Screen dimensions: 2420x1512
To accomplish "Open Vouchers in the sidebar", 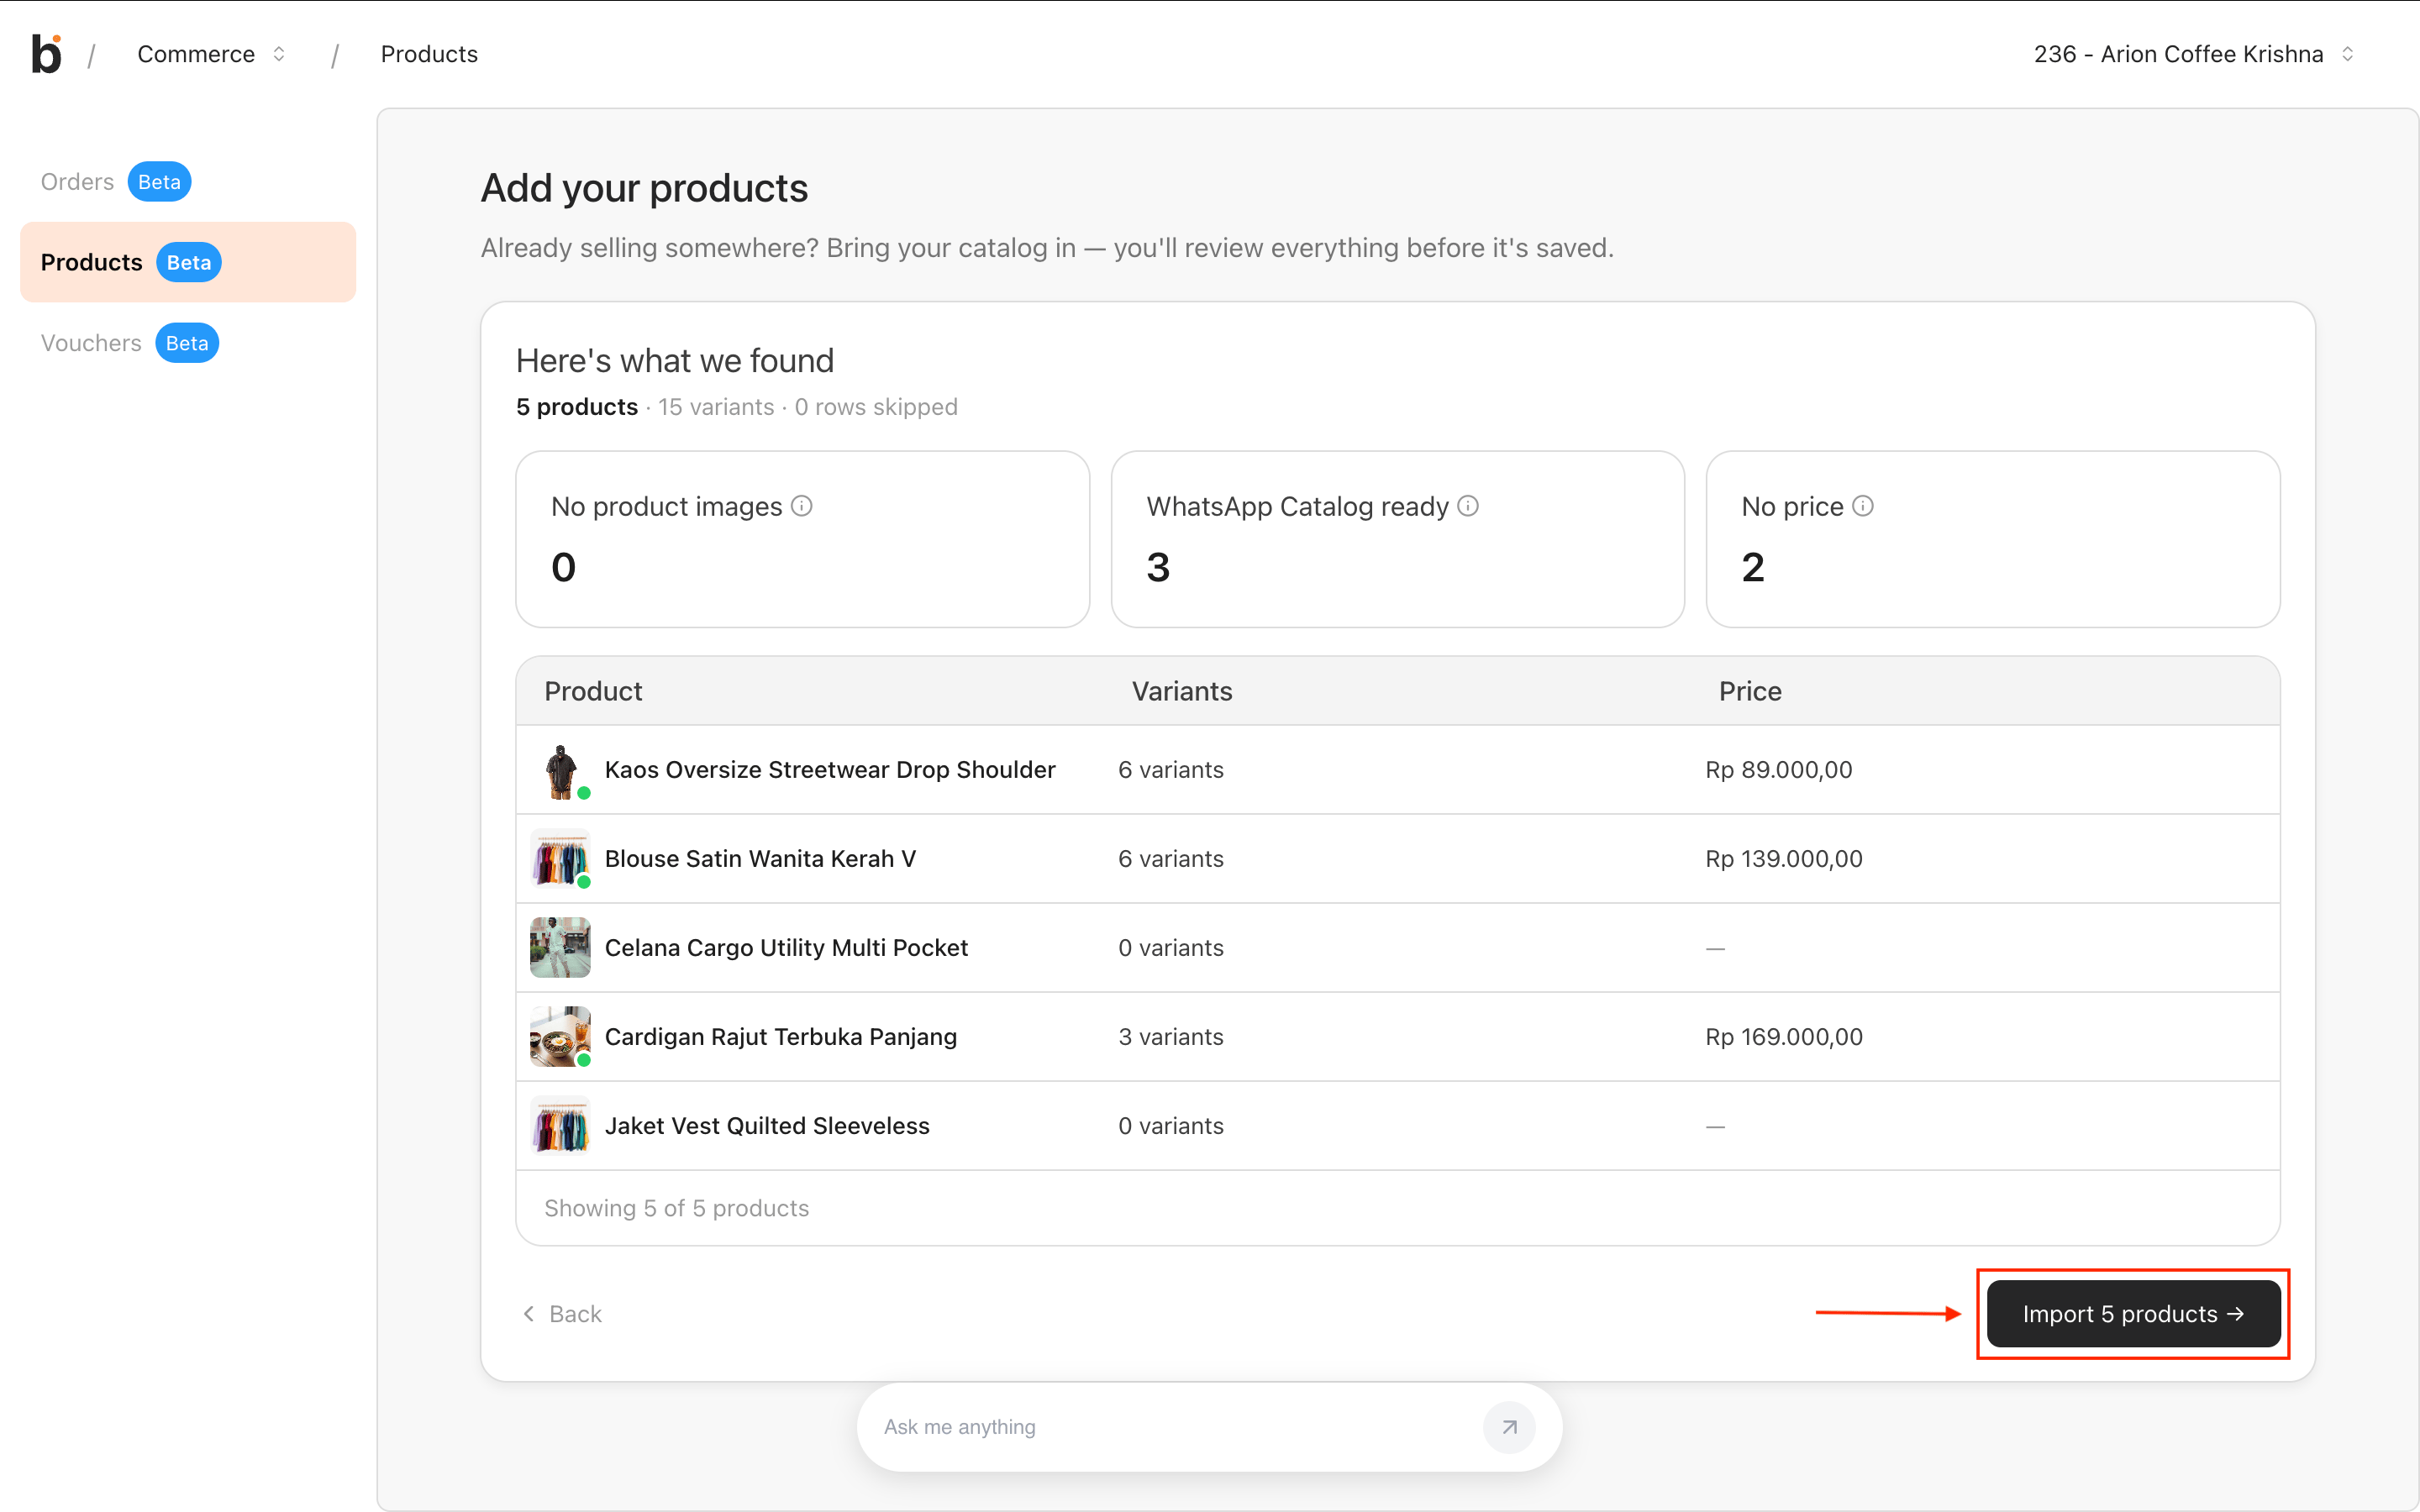I will [91, 343].
